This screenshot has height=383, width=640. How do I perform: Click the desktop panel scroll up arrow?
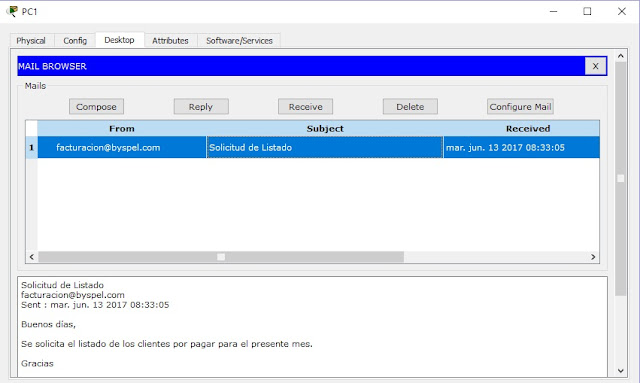coord(621,56)
